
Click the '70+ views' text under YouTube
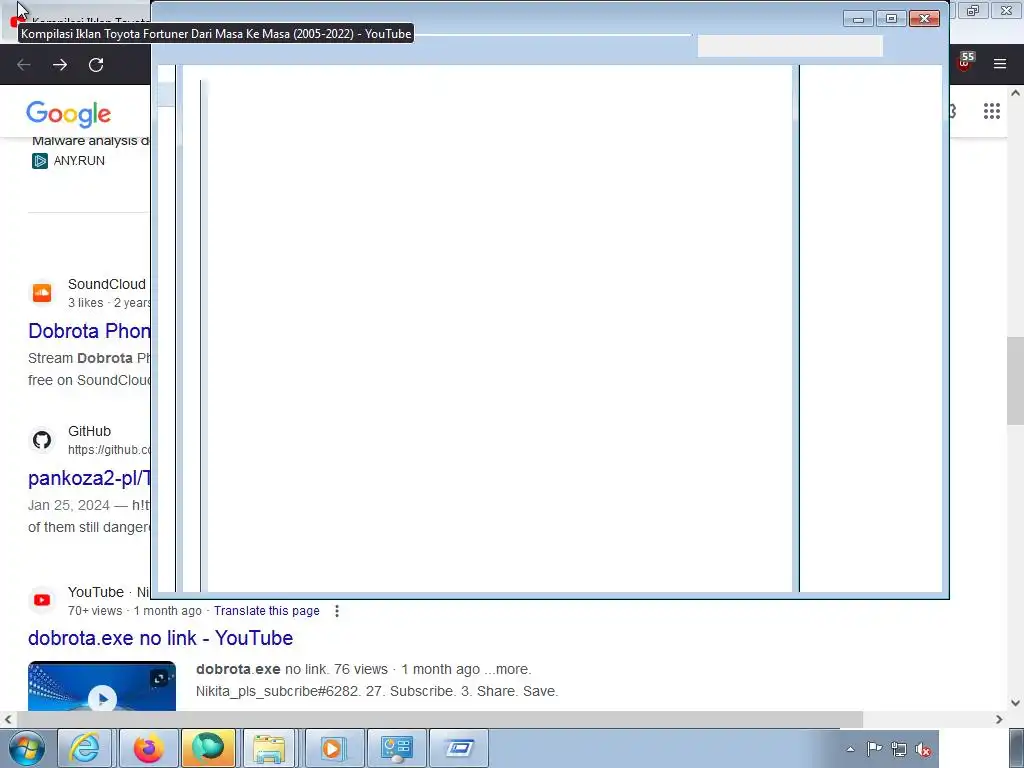[95, 611]
